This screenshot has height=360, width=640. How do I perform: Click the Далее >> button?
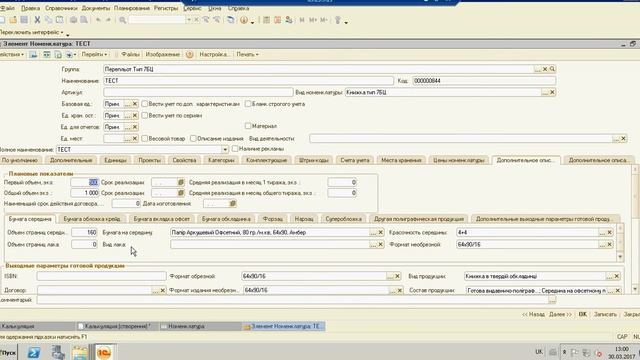560,314
